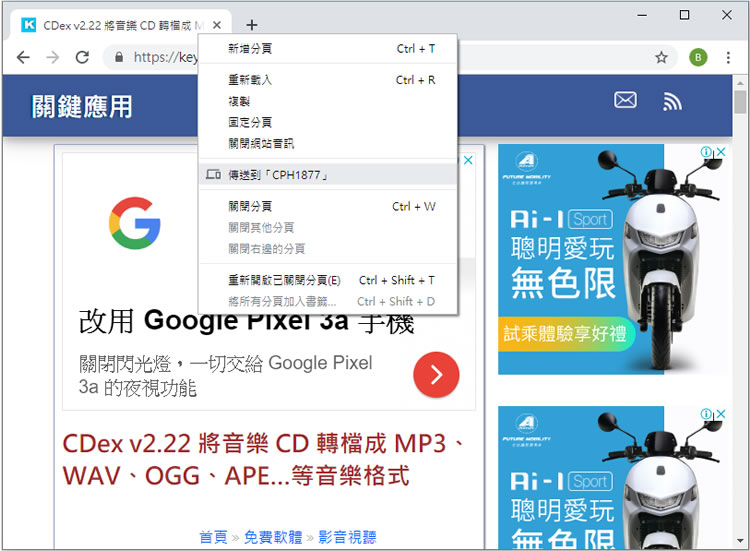Screen dimensions: 750x551
Task: Click the 影音視聽 breadcrumb link
Action: click(347, 537)
